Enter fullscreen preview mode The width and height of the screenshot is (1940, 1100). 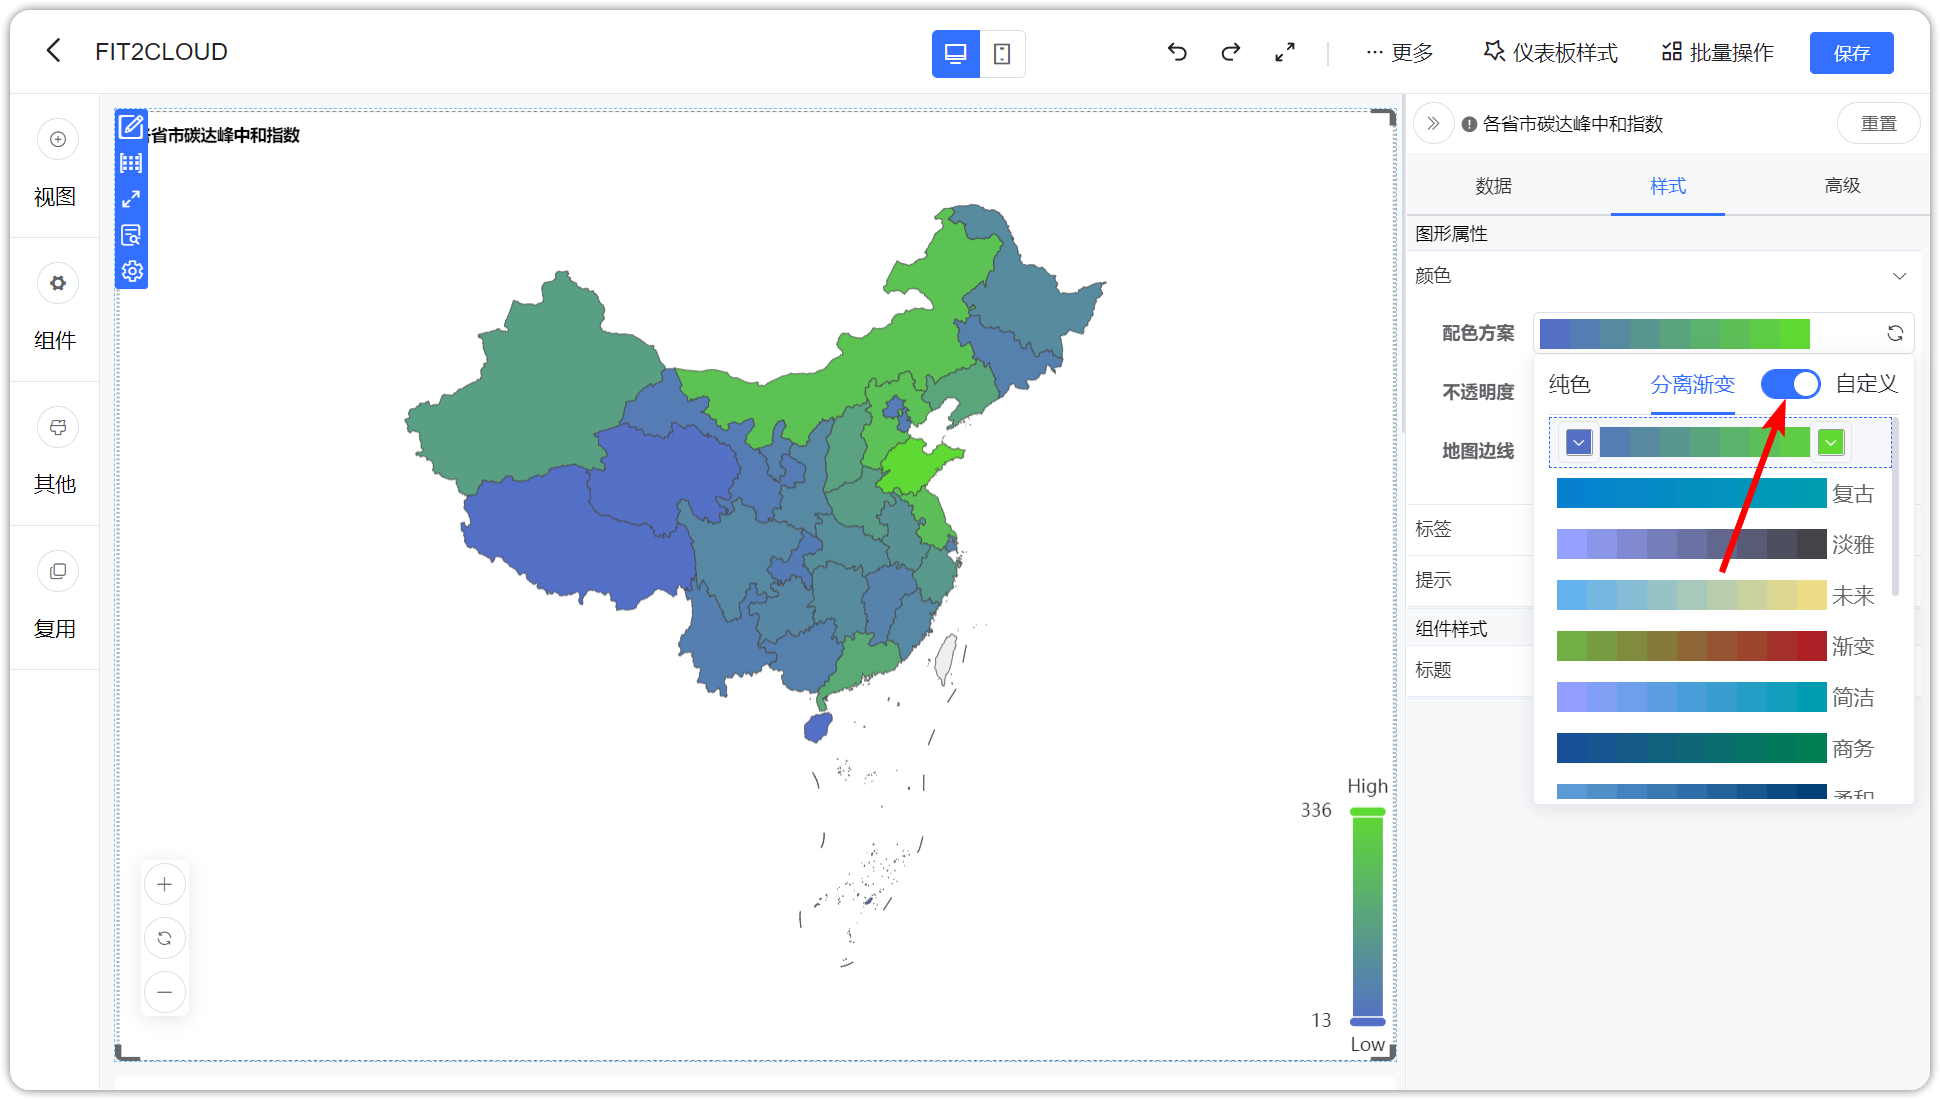click(1285, 52)
